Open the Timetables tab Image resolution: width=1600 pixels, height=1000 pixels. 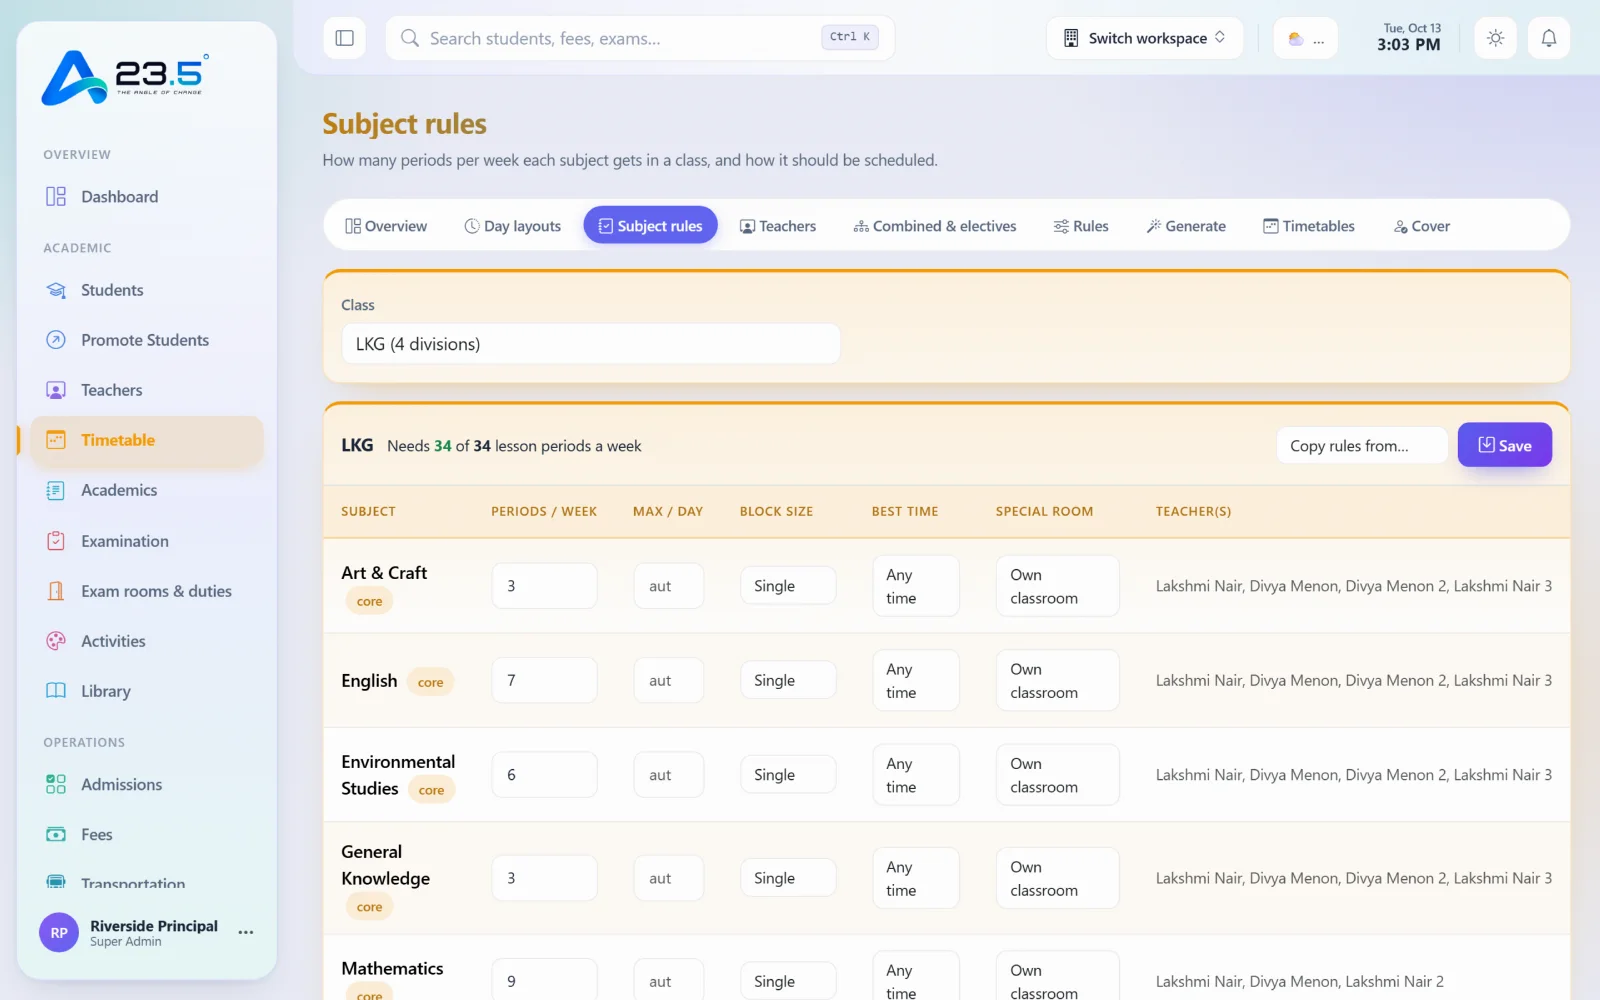point(1309,226)
